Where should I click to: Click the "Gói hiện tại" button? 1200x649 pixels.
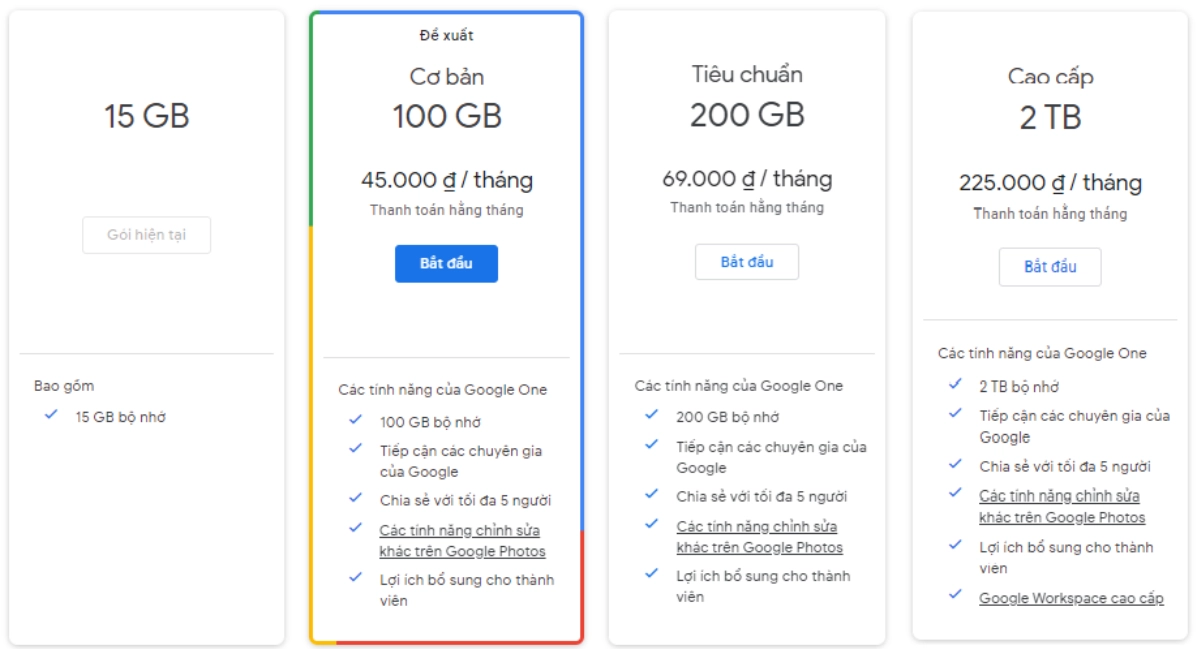(x=146, y=235)
